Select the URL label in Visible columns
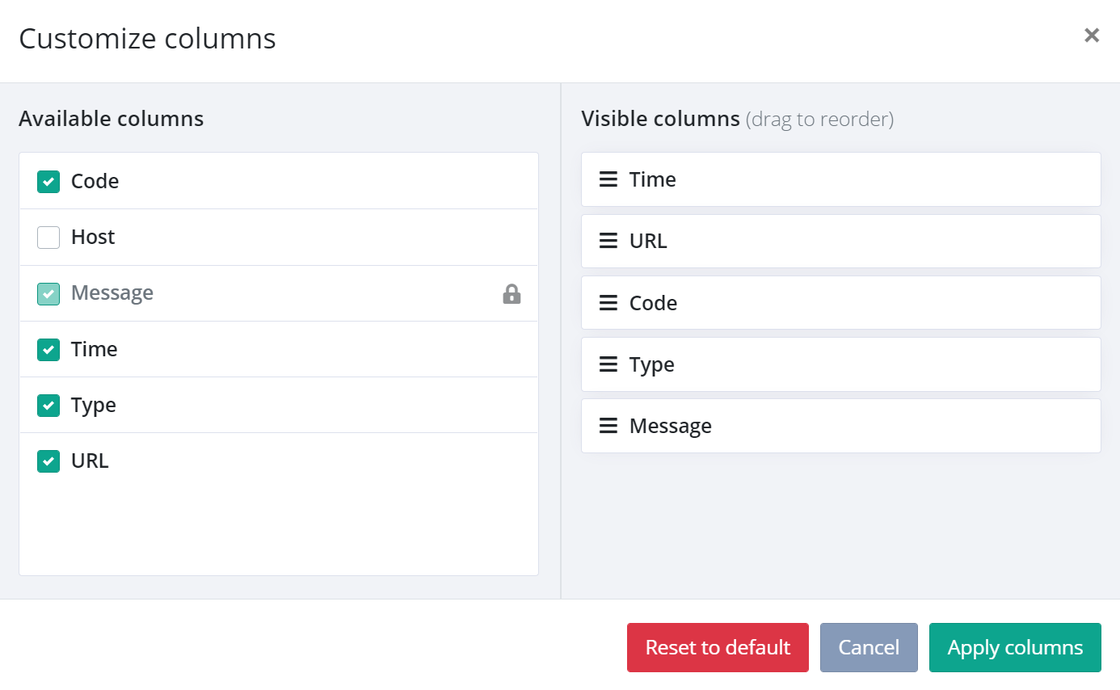Viewport: 1120px width, 690px height. [648, 241]
